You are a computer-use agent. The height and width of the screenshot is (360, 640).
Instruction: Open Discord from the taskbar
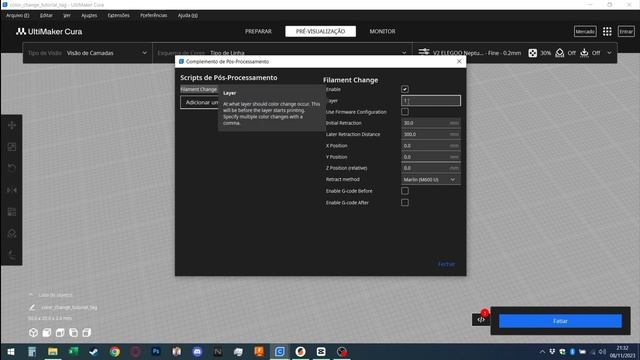197,351
